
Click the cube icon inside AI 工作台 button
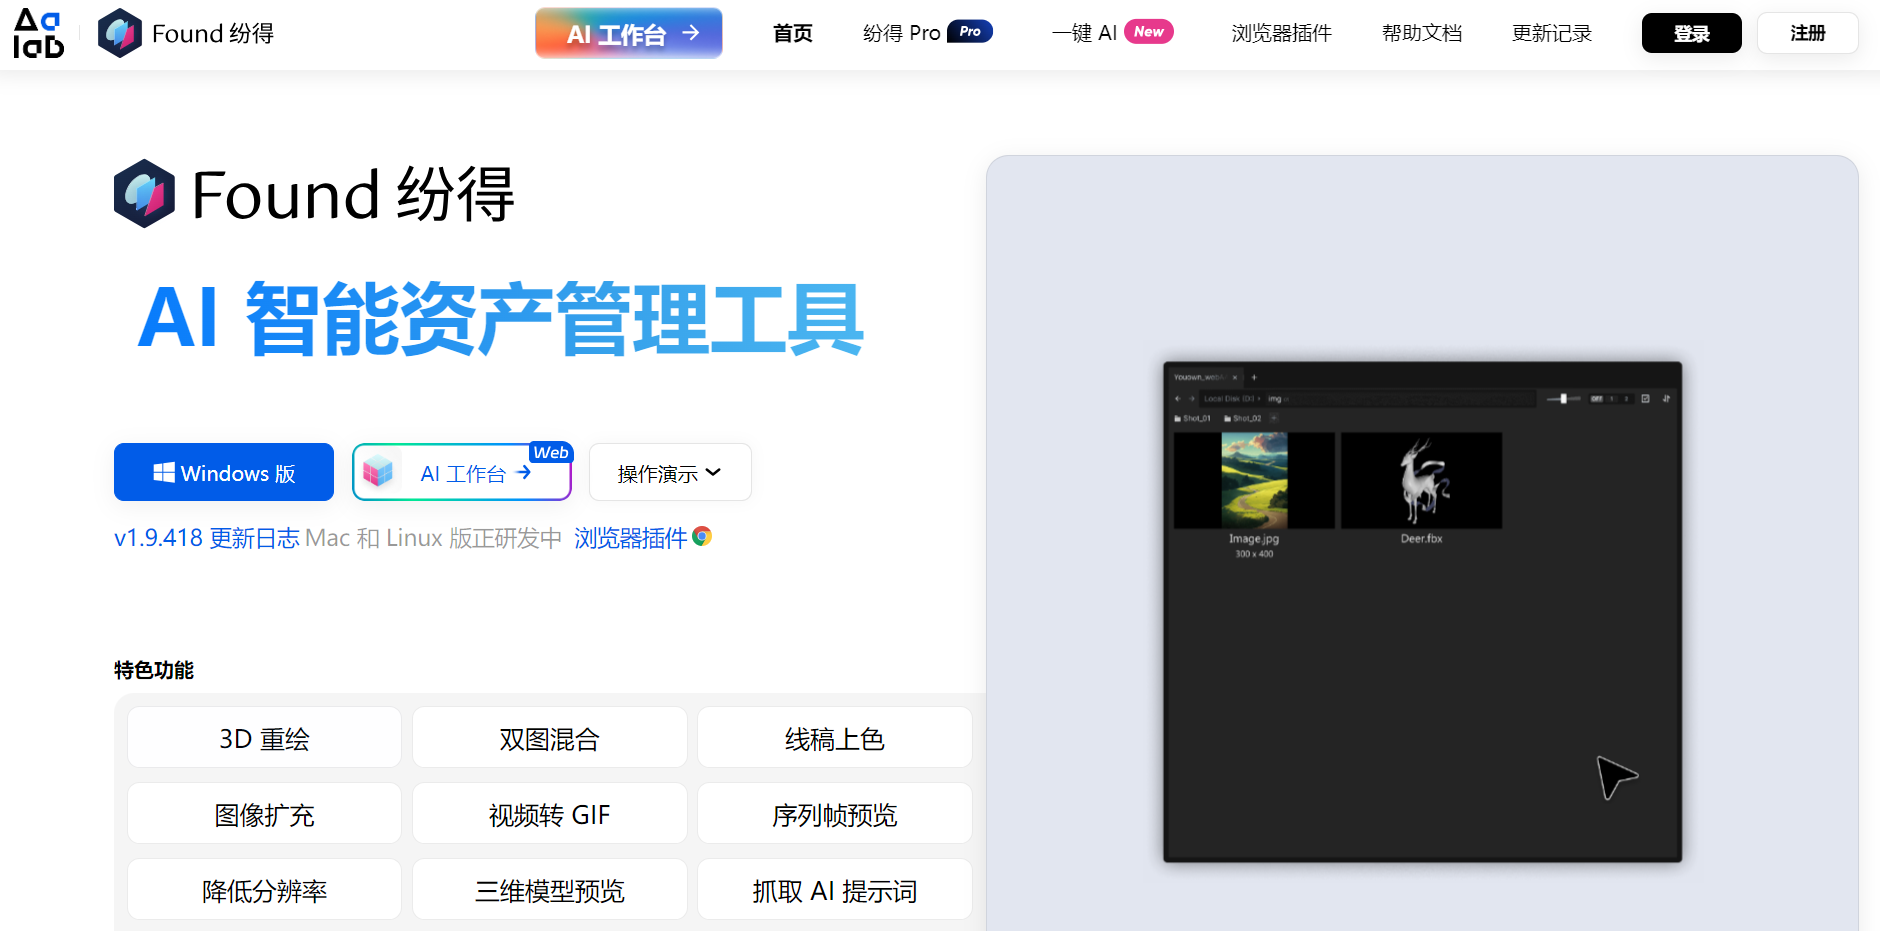[380, 471]
